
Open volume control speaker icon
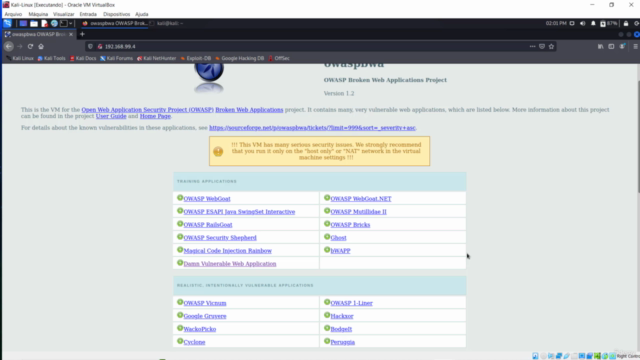(x=582, y=24)
